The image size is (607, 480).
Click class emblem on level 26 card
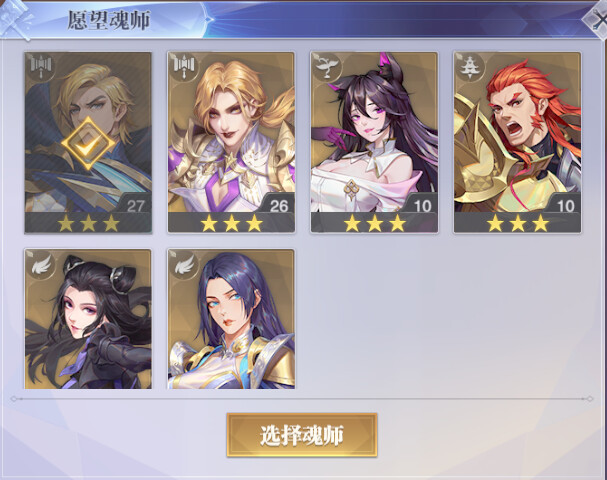(183, 67)
